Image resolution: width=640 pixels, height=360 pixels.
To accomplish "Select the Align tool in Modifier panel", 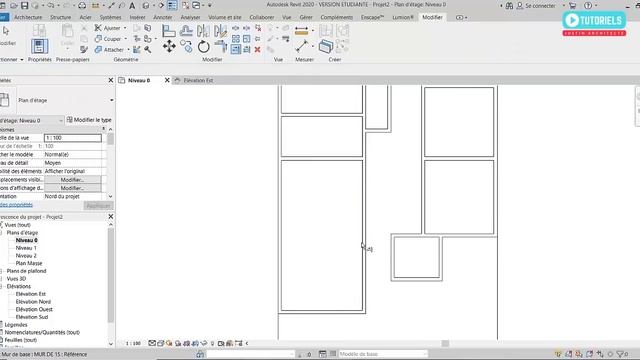I will click(x=168, y=31).
